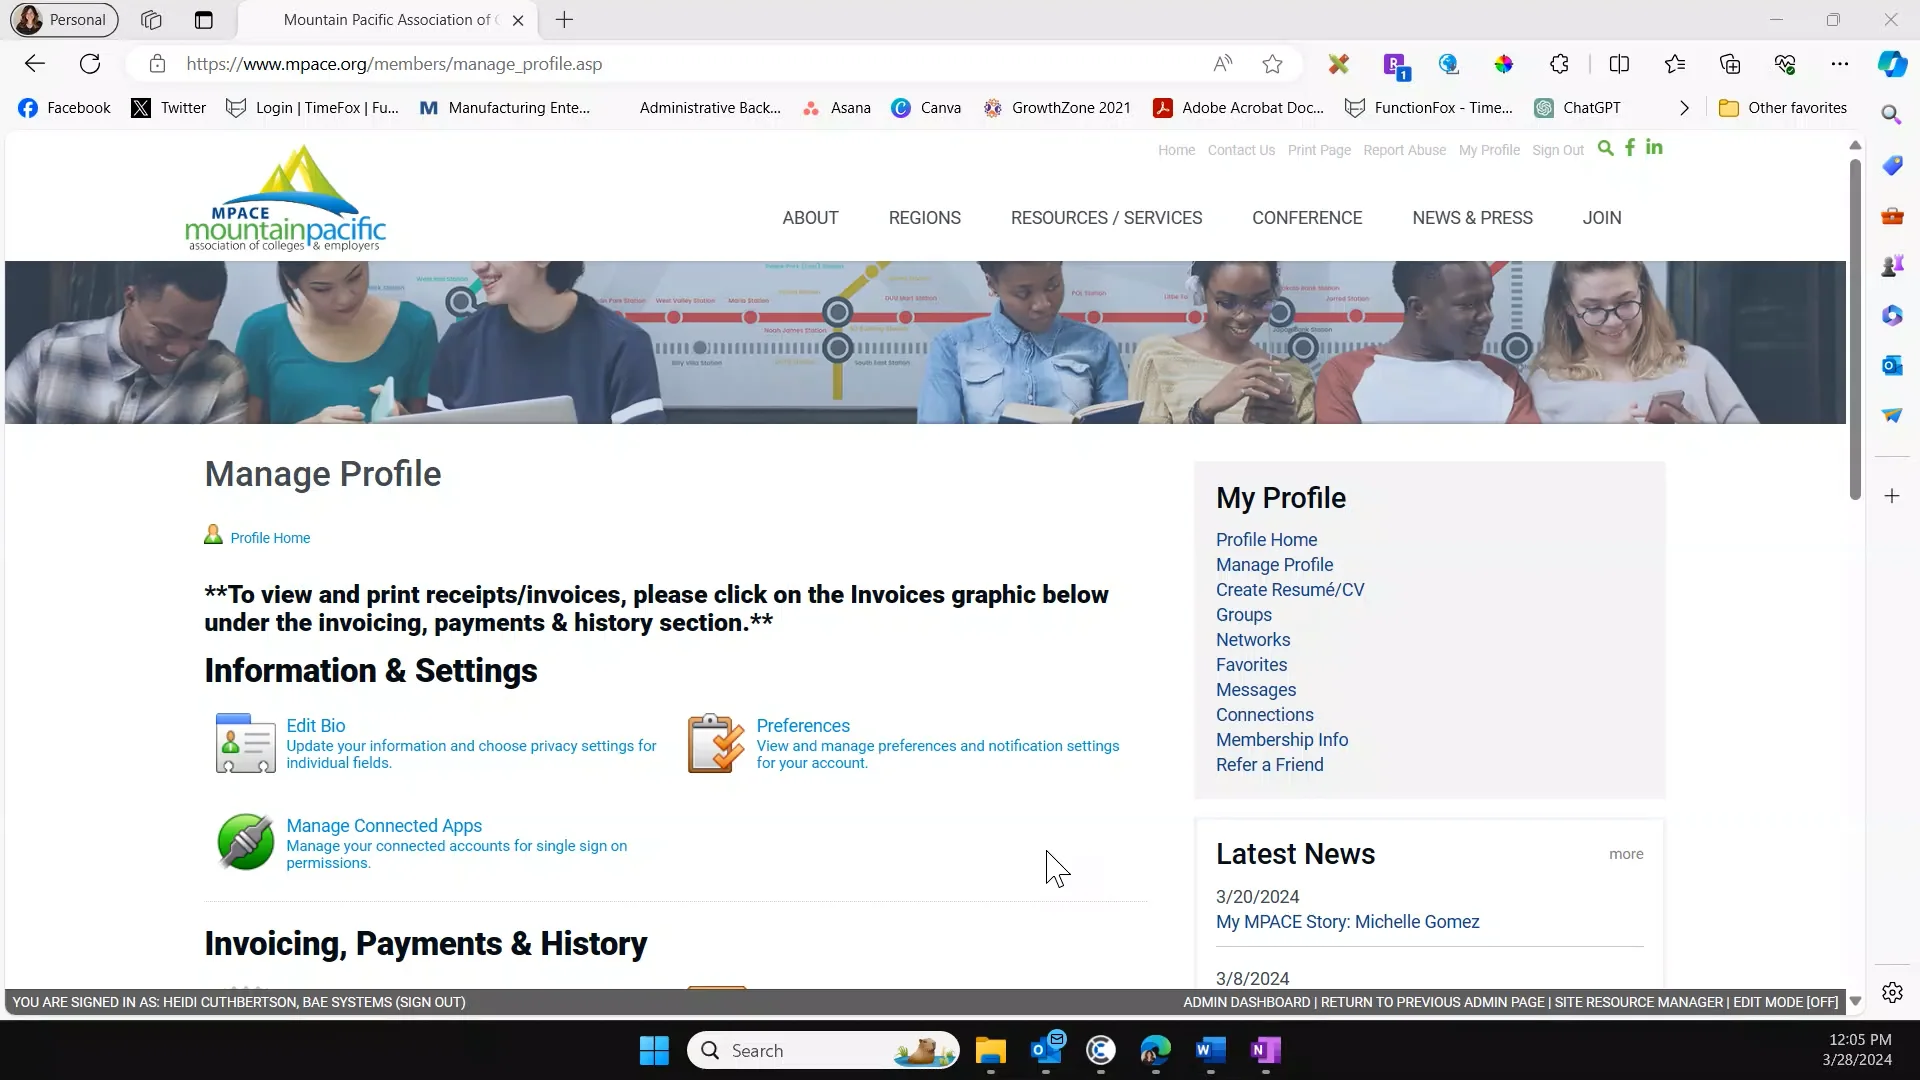Open the MPACE Facebook icon in the header
The width and height of the screenshot is (1920, 1080).
[1630, 148]
